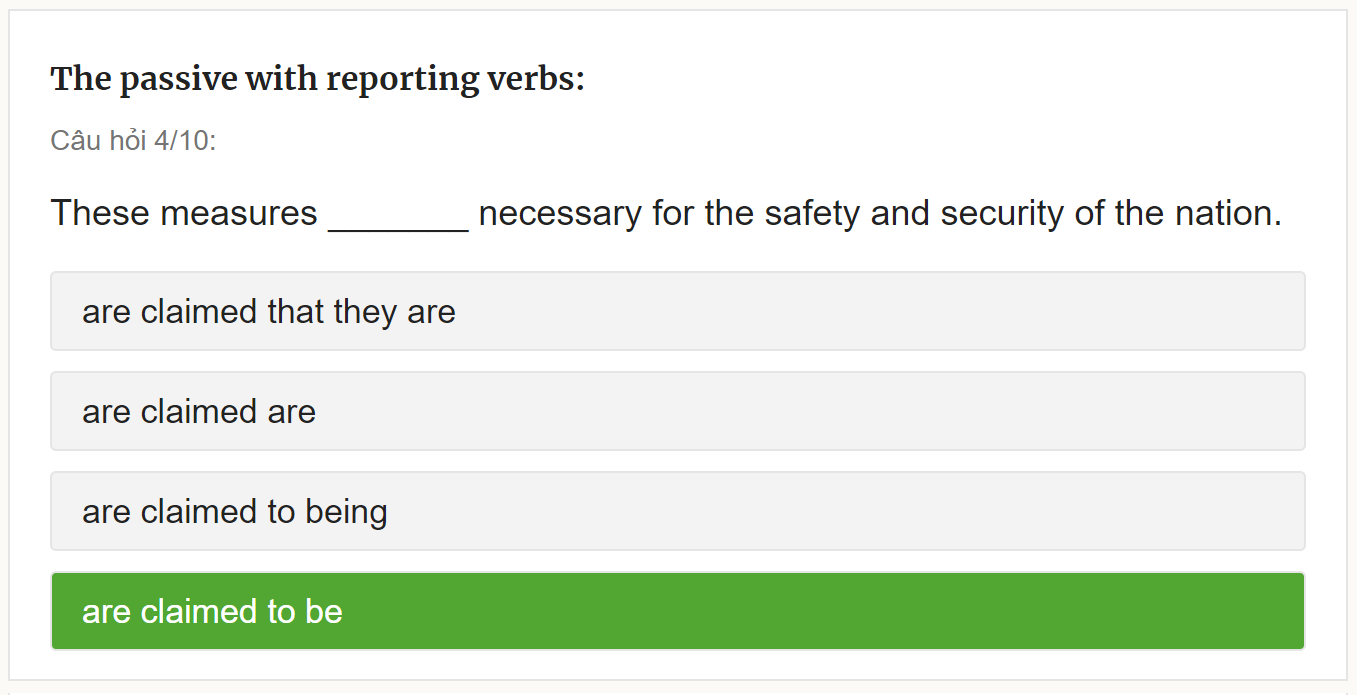
Task: Click empty right side of 'are claimed are' row
Action: click(x=1000, y=411)
